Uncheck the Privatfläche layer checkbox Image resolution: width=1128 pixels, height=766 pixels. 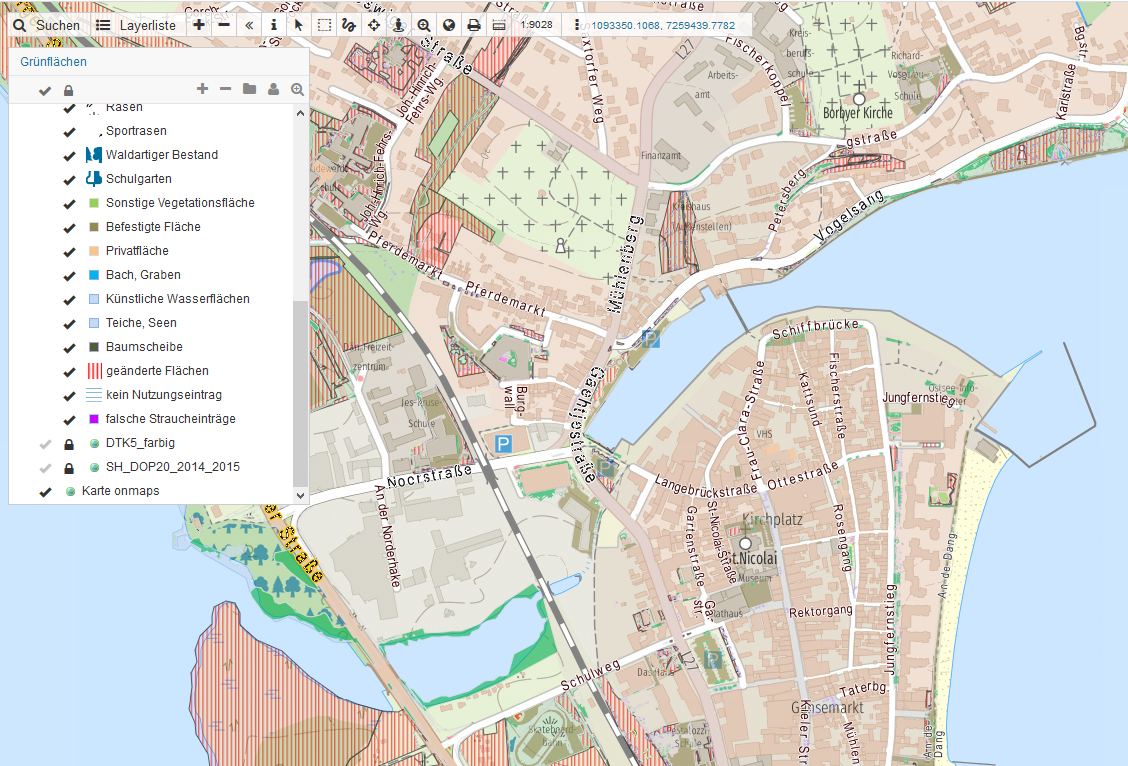click(x=70, y=252)
